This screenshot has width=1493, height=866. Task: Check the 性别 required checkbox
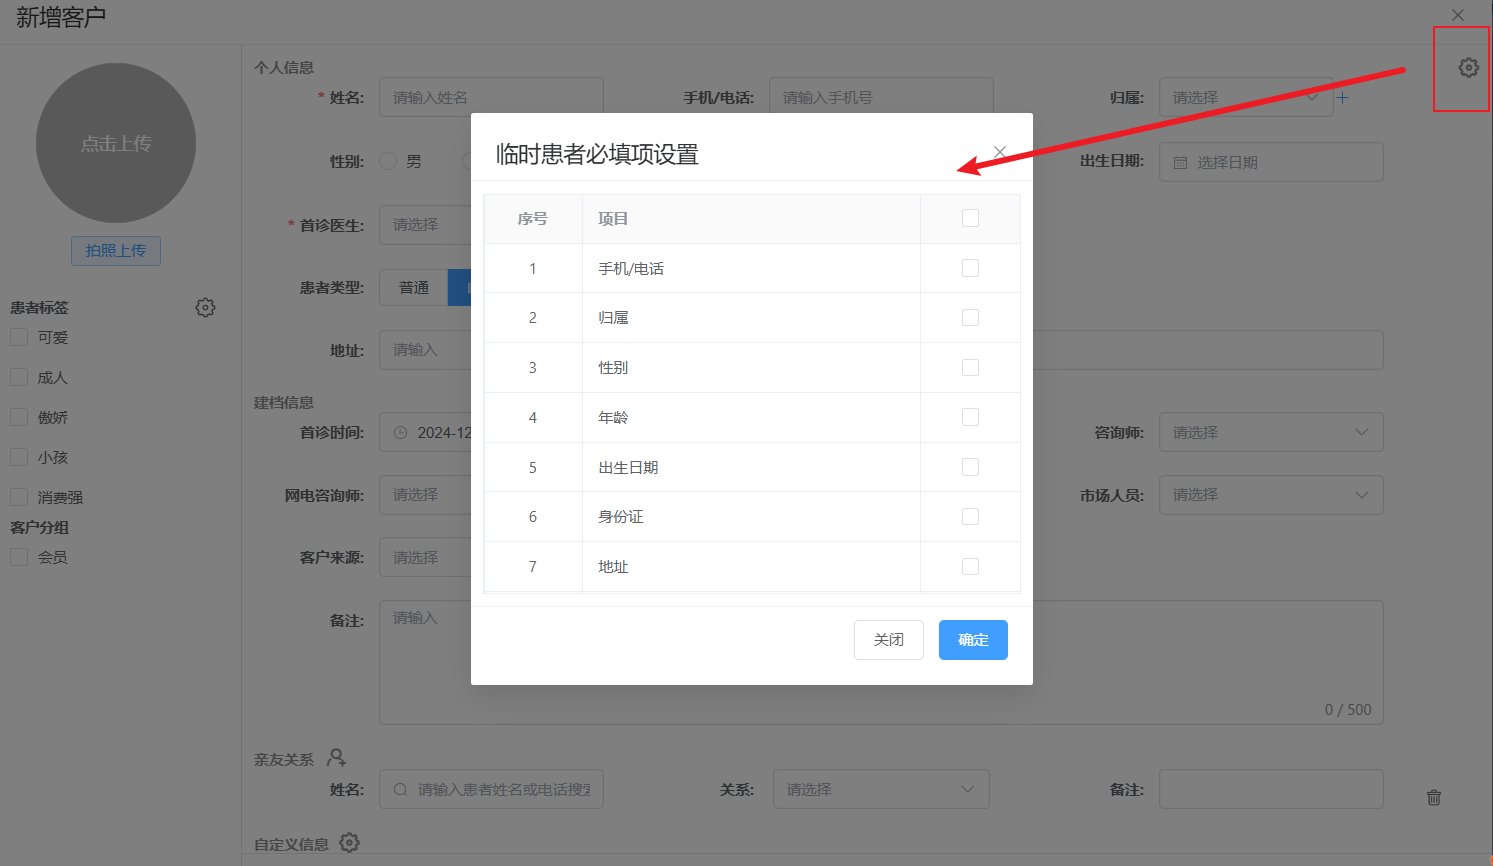(x=970, y=367)
